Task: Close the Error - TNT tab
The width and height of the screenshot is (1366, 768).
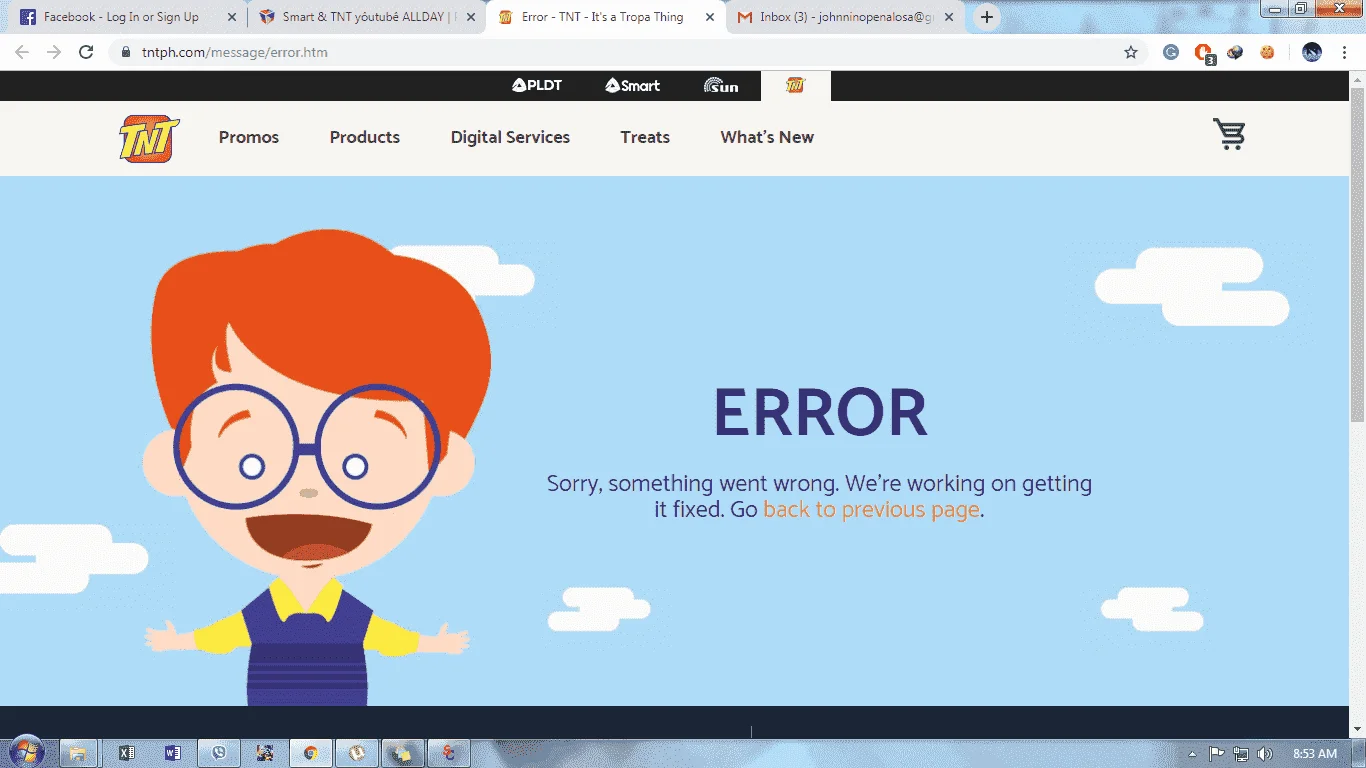Action: pyautogui.click(x=710, y=17)
